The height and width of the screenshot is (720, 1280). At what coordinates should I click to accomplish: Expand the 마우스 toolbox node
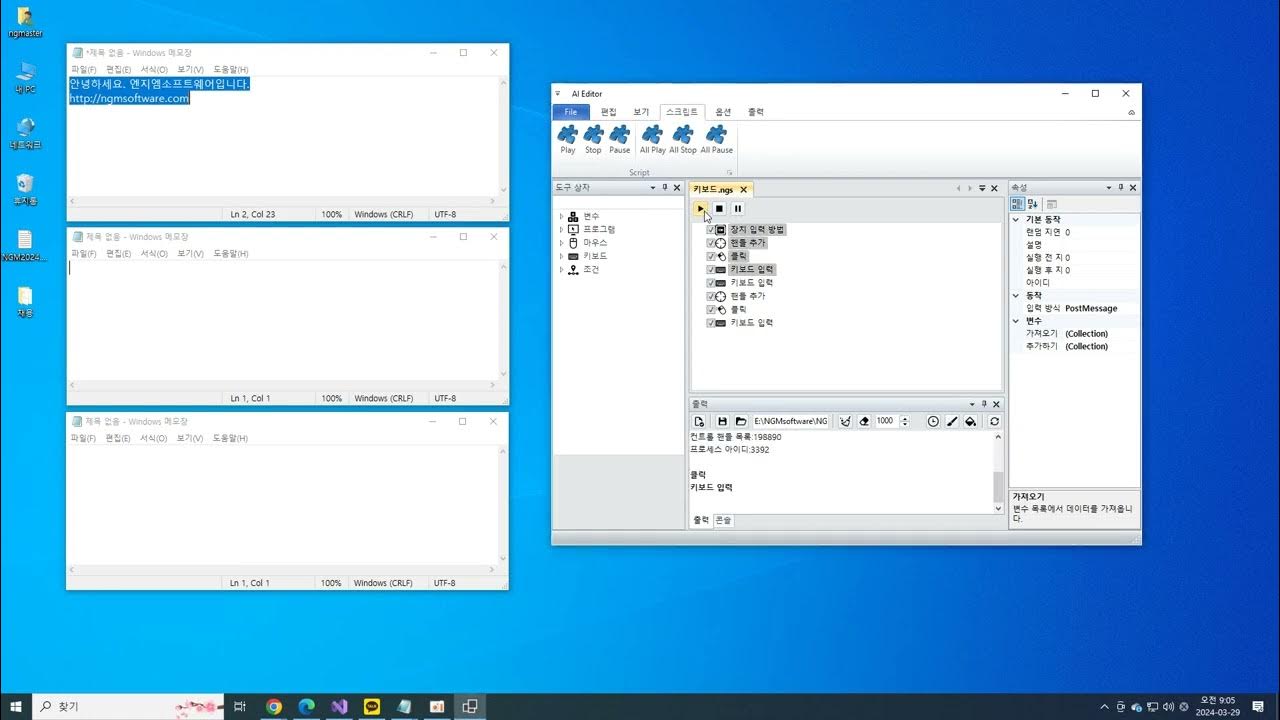(x=561, y=243)
